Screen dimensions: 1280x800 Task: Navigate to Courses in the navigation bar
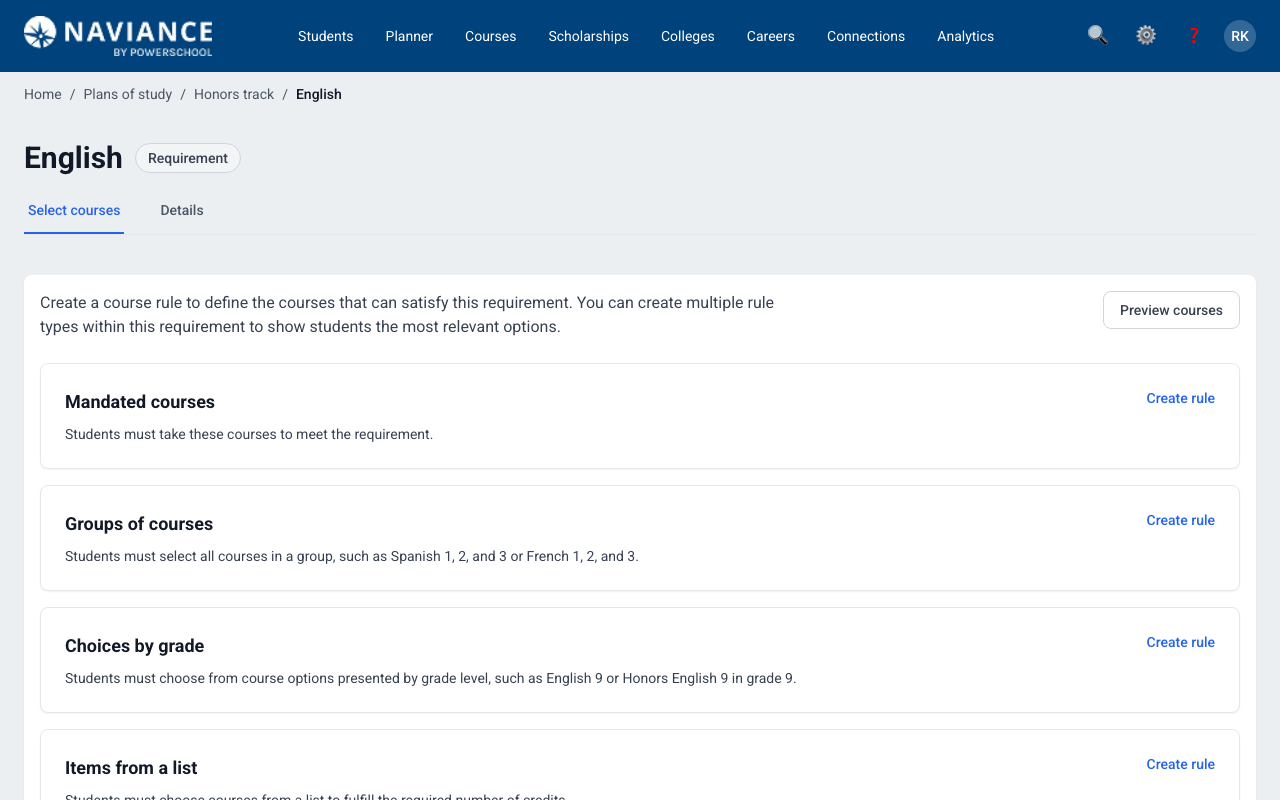coord(490,36)
